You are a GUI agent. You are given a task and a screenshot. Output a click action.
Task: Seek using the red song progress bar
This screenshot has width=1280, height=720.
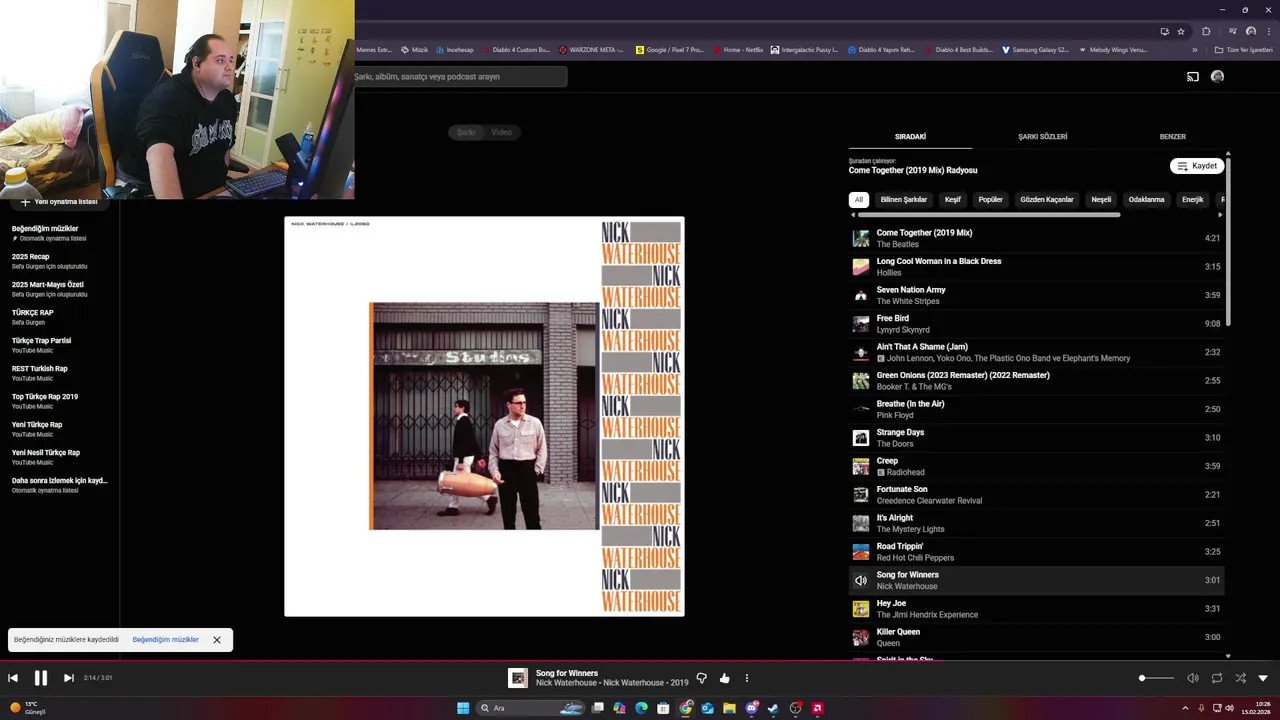(x=640, y=660)
